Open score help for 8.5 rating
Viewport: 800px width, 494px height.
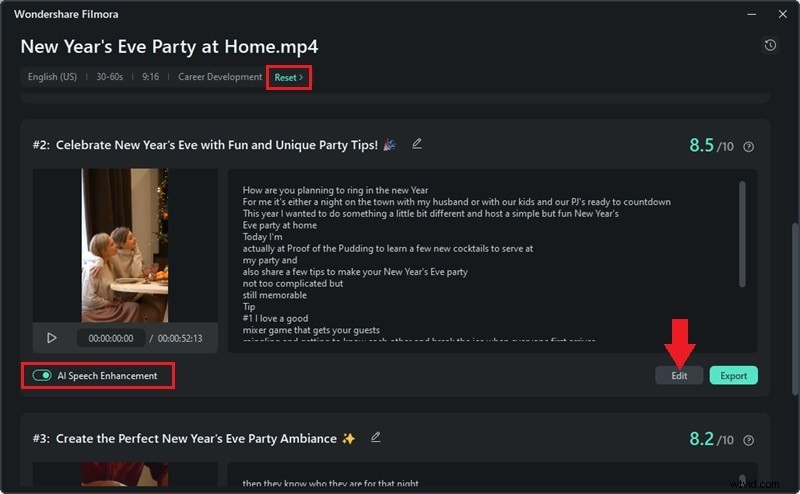[749, 147]
